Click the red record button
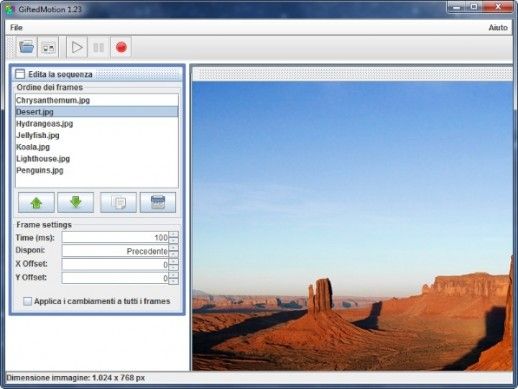The height and width of the screenshot is (389, 518). pyautogui.click(x=121, y=47)
